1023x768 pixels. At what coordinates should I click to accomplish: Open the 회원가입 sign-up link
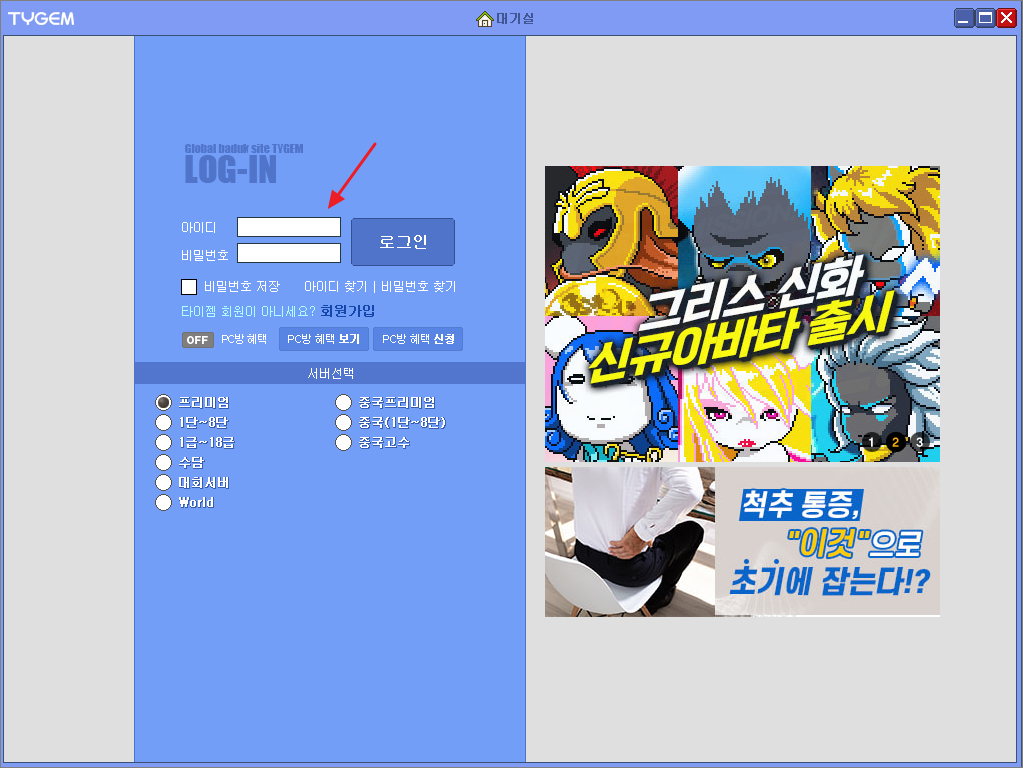tap(347, 311)
